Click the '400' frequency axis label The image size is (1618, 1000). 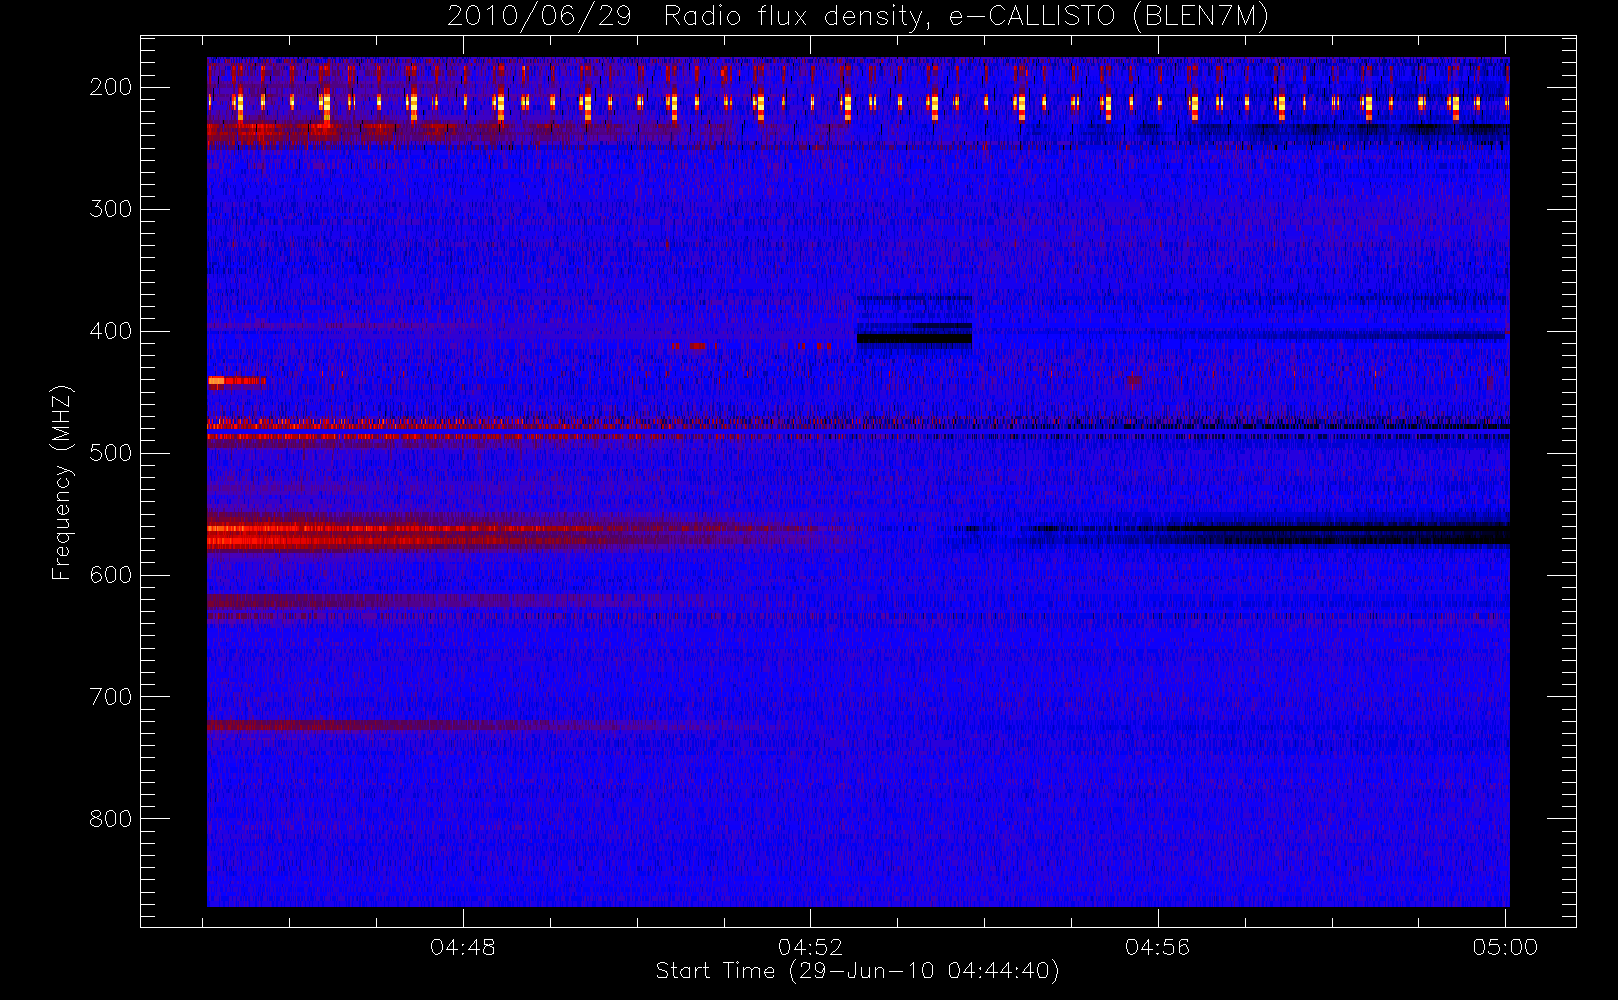pos(111,331)
